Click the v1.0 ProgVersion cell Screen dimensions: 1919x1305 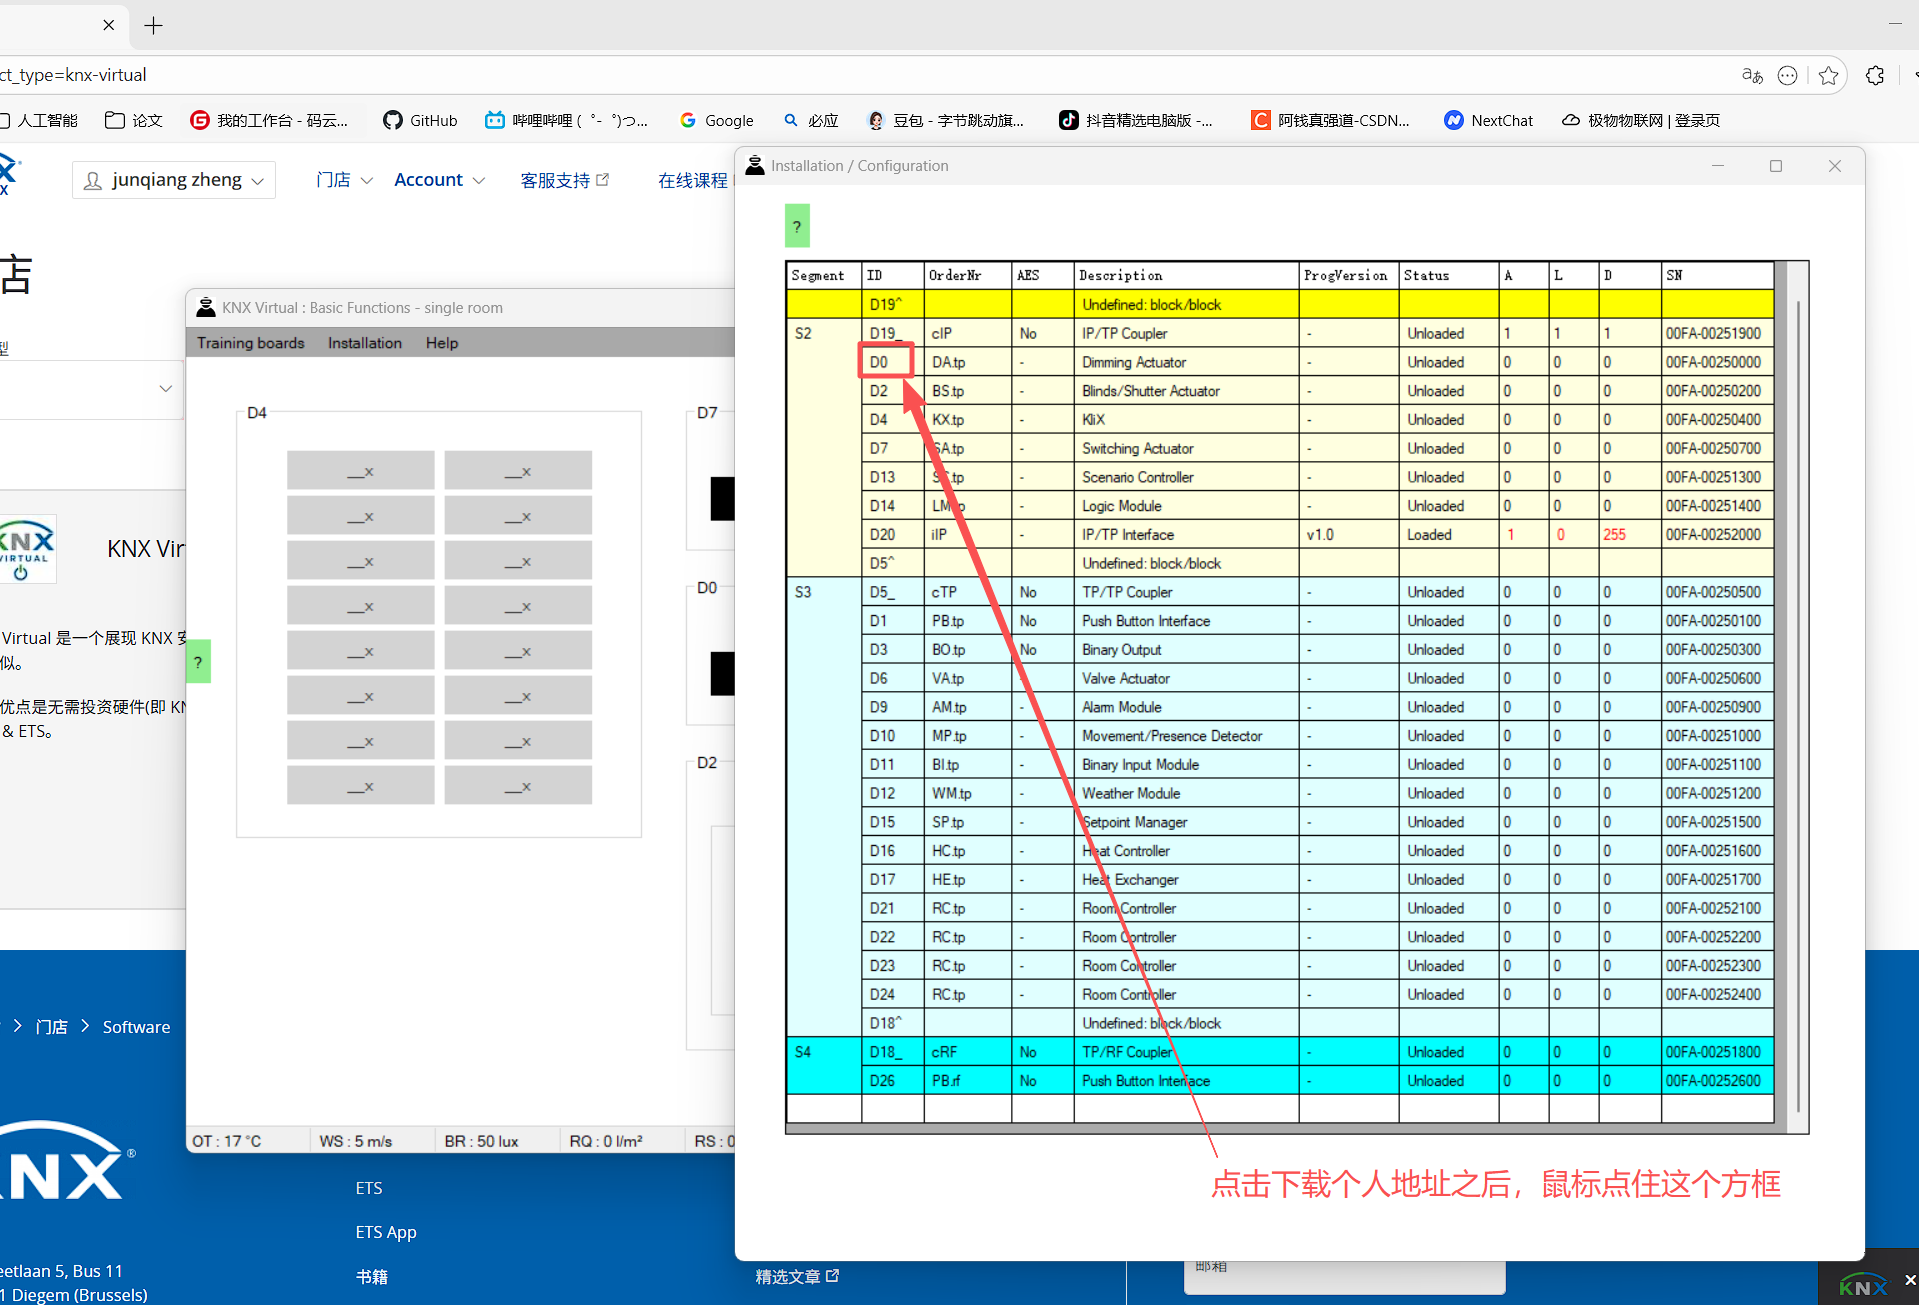[x=1348, y=535]
